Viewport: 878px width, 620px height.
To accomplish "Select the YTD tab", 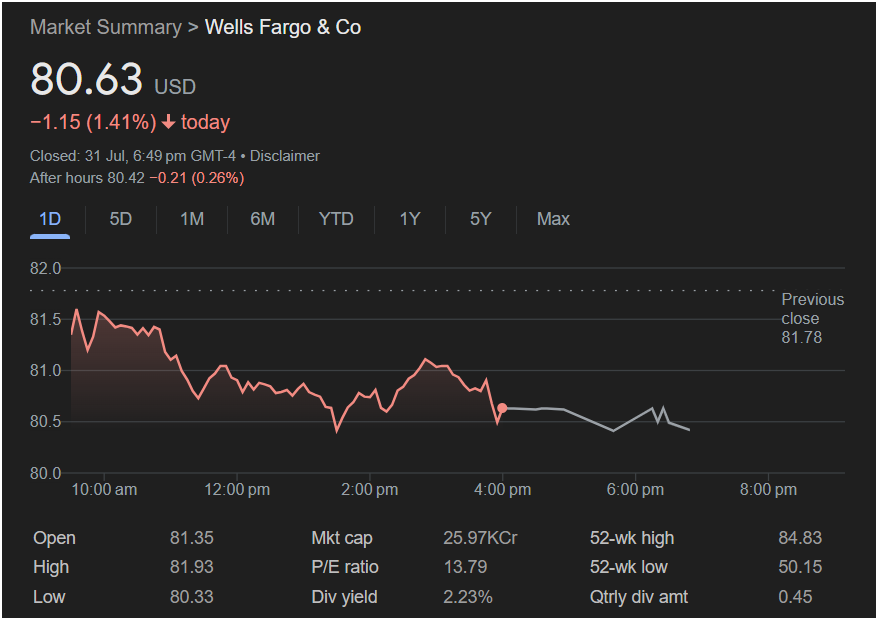I will click(x=336, y=219).
